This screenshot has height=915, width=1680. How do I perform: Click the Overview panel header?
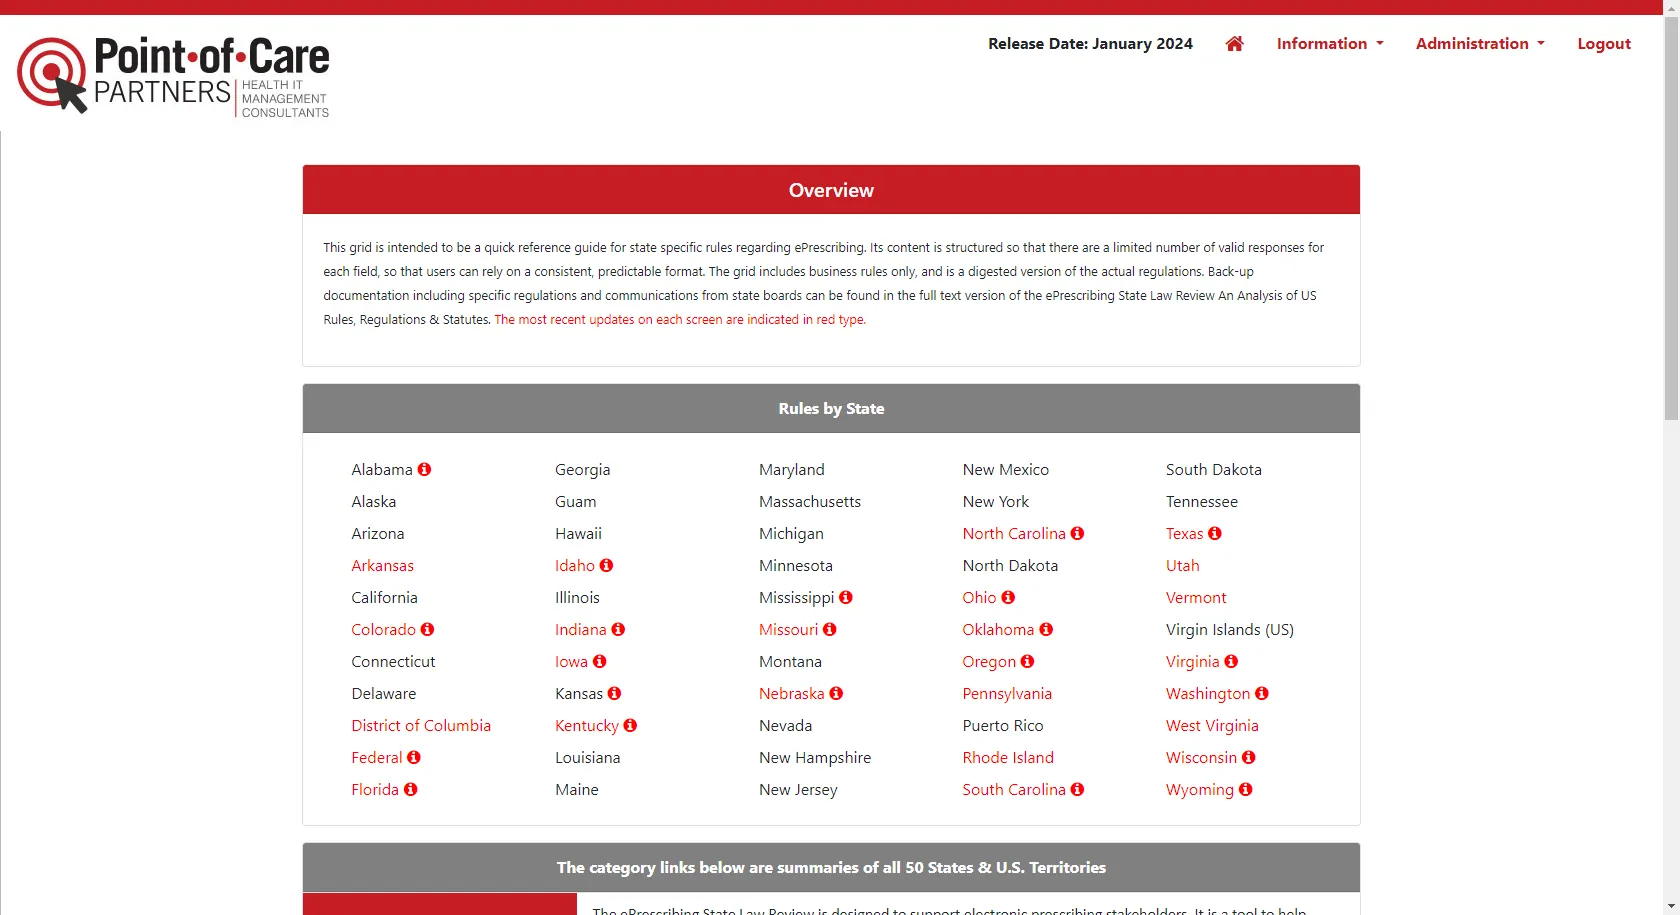pos(831,190)
